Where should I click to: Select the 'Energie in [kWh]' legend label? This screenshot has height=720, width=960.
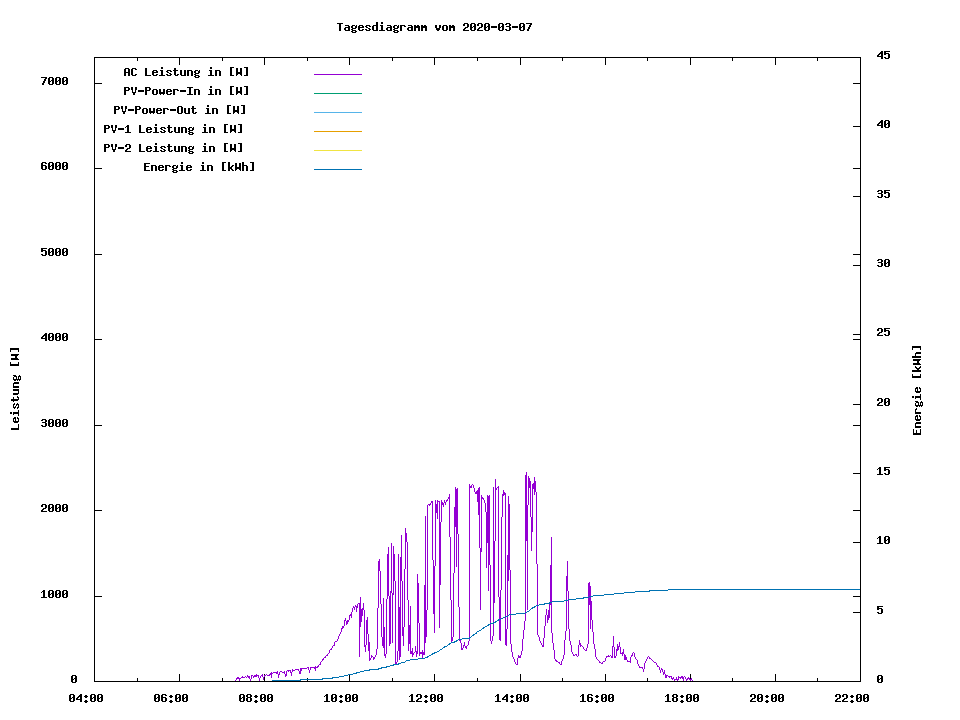pos(199,167)
